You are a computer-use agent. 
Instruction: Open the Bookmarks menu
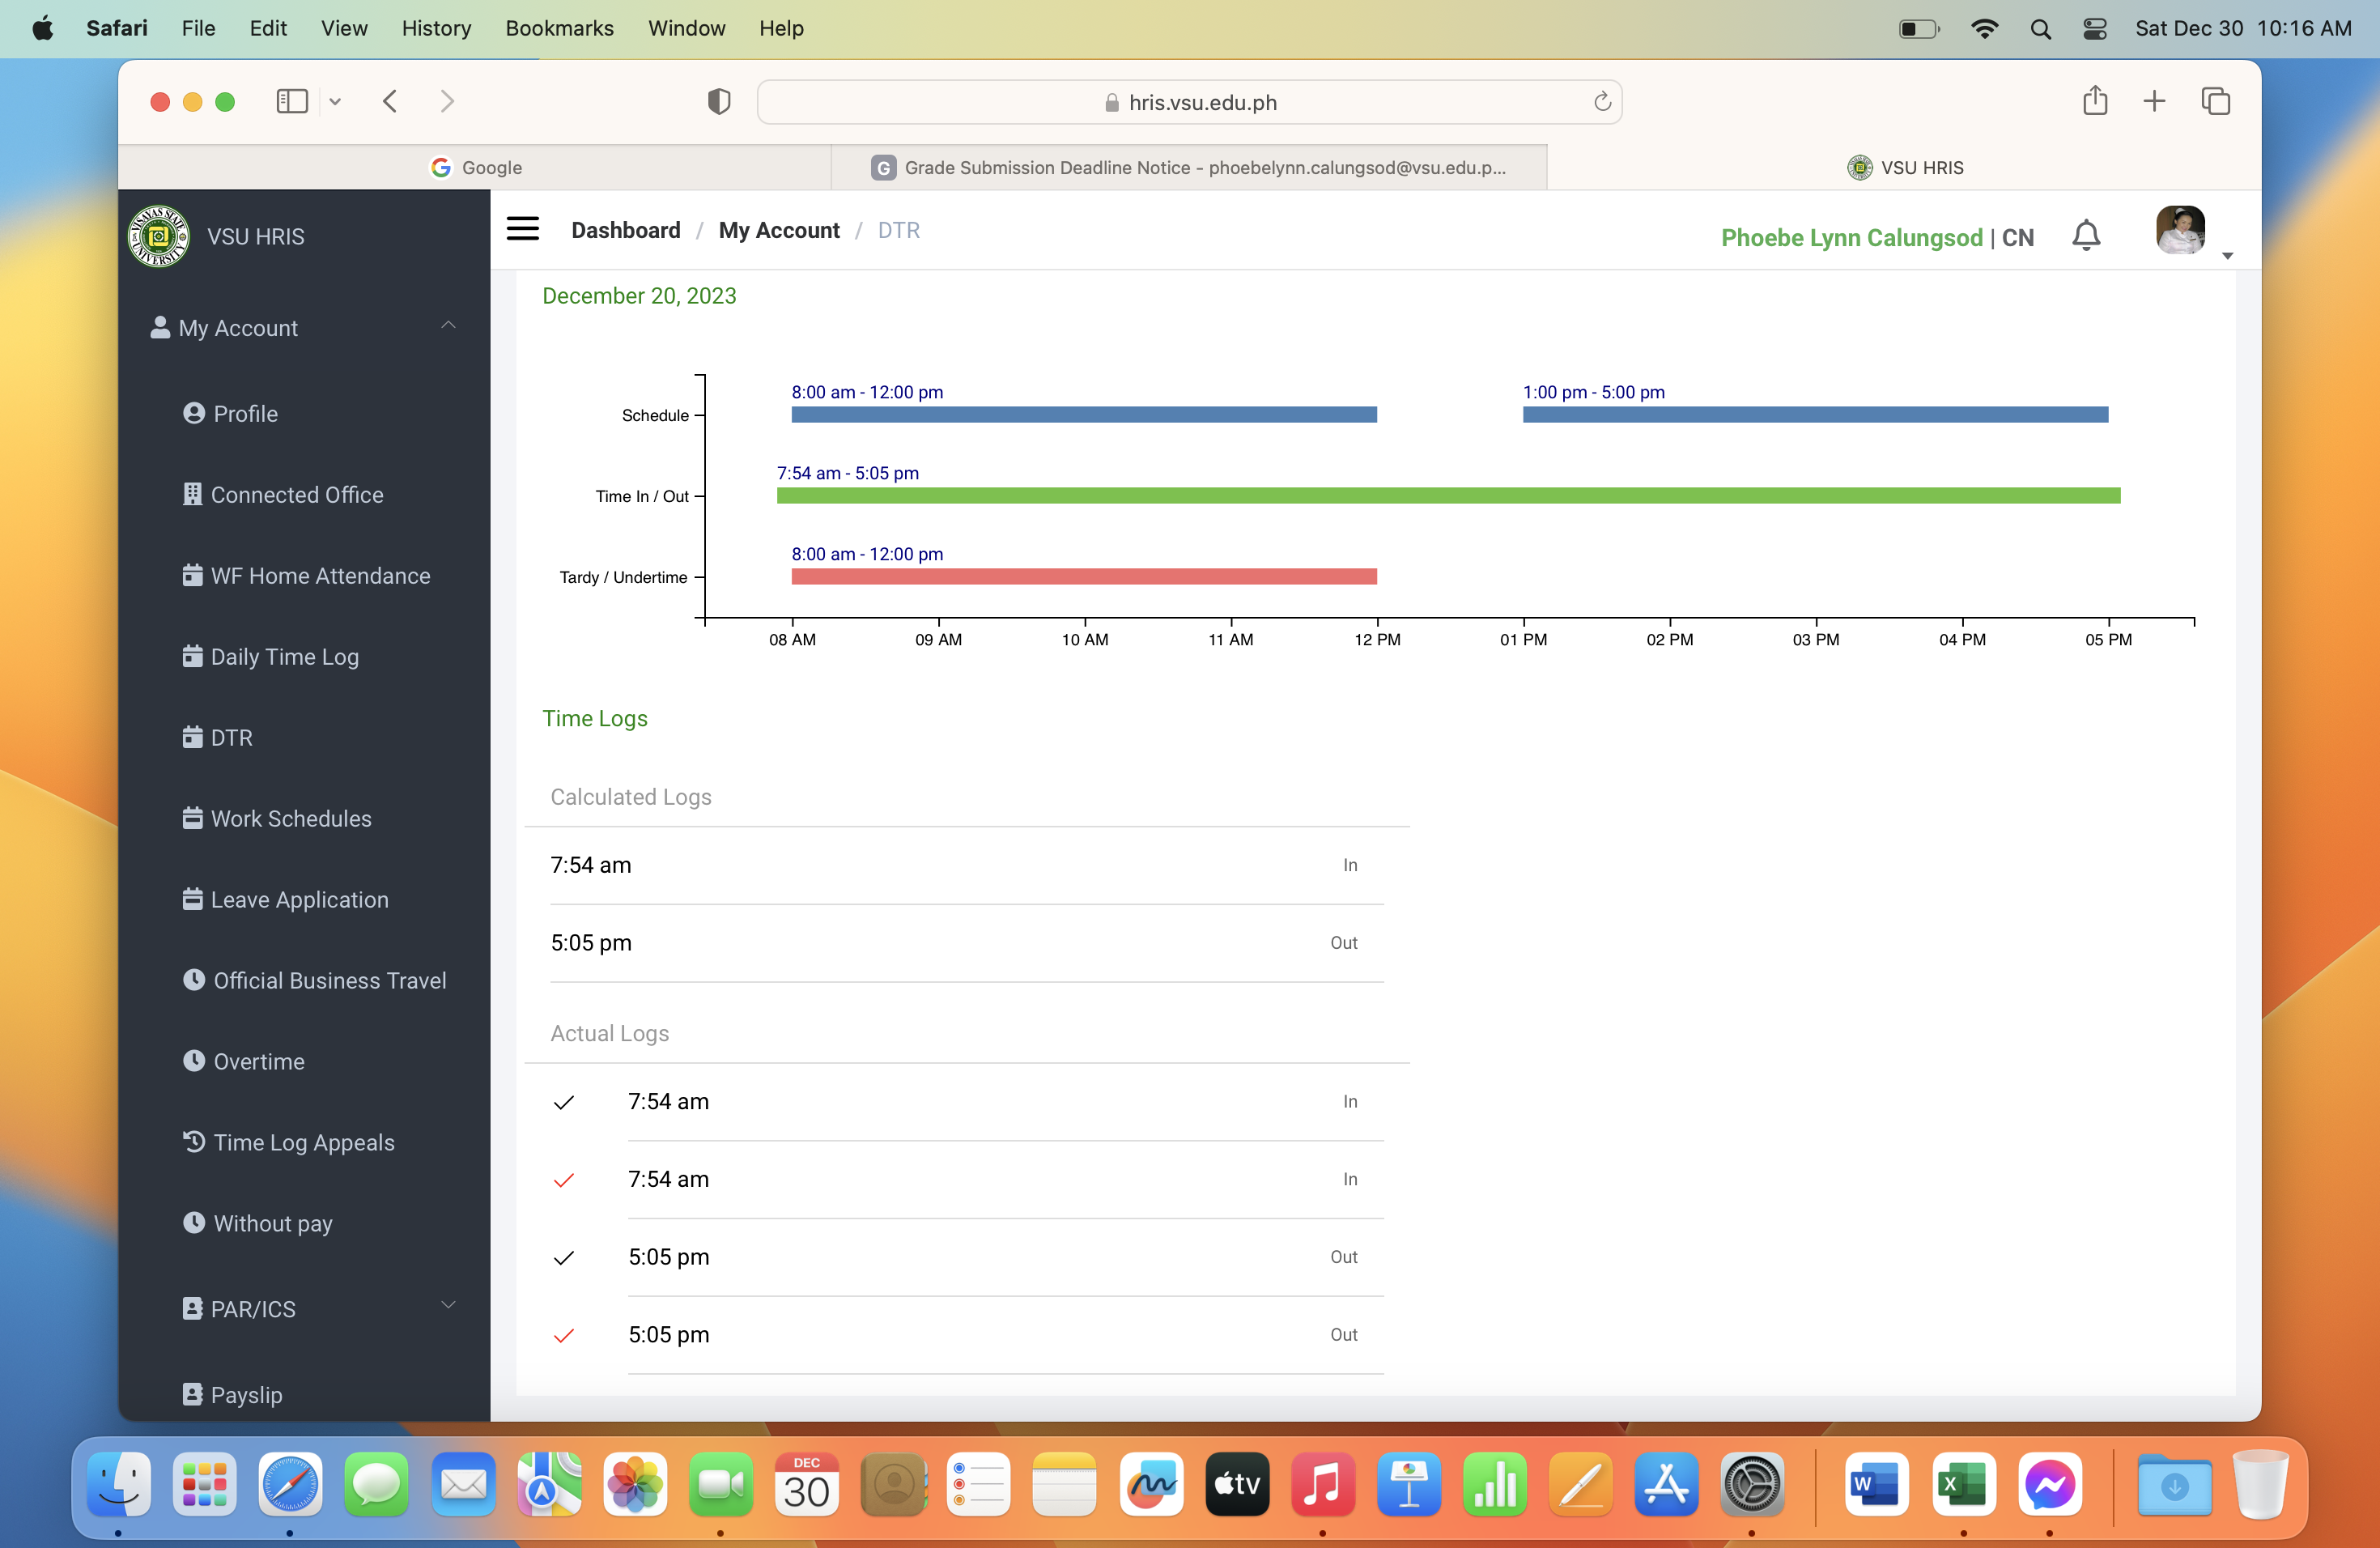tap(559, 28)
